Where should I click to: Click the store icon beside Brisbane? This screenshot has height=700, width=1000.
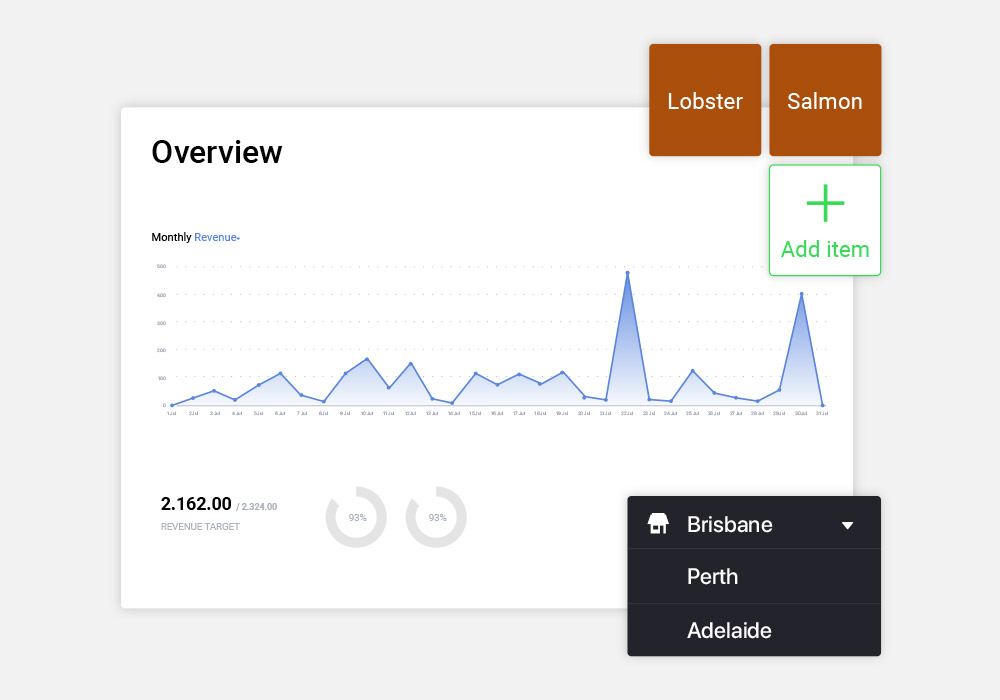tap(658, 523)
